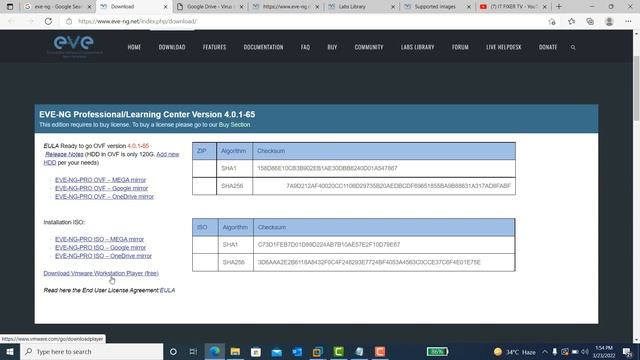Open COMMUNITY in the site navigation

coord(369,47)
